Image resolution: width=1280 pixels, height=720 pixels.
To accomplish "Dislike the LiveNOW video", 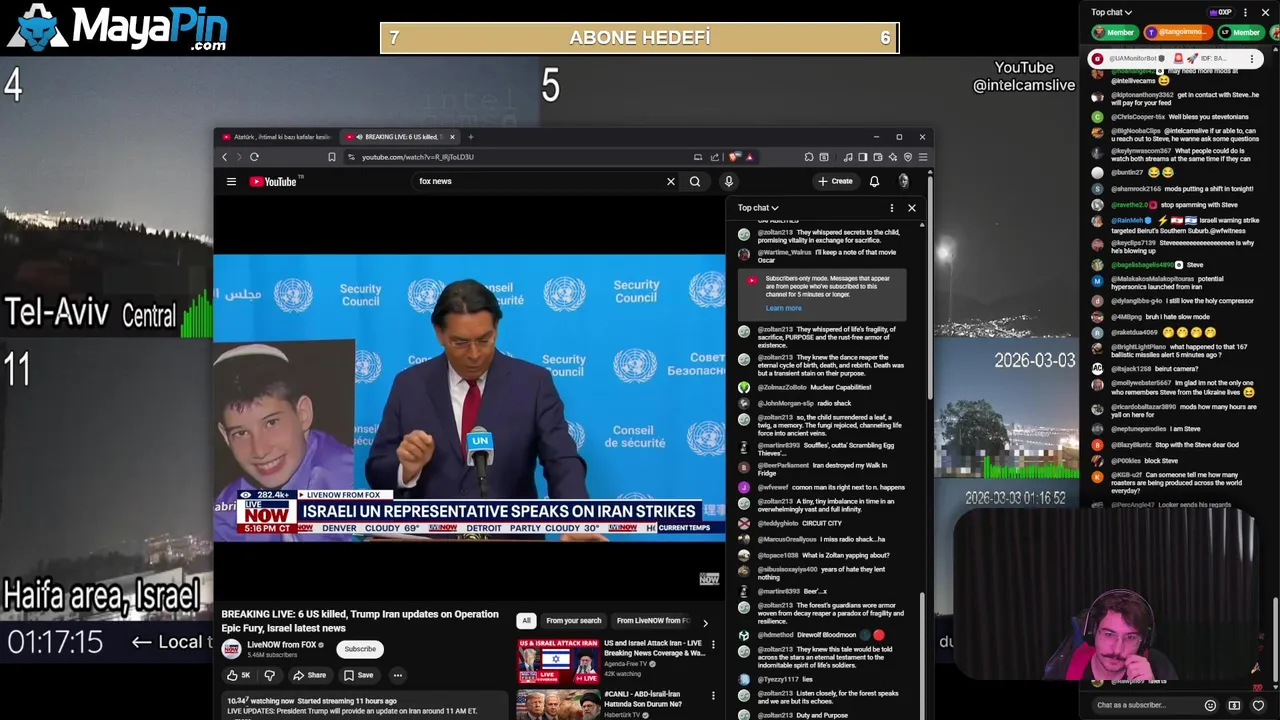I will [x=269, y=675].
